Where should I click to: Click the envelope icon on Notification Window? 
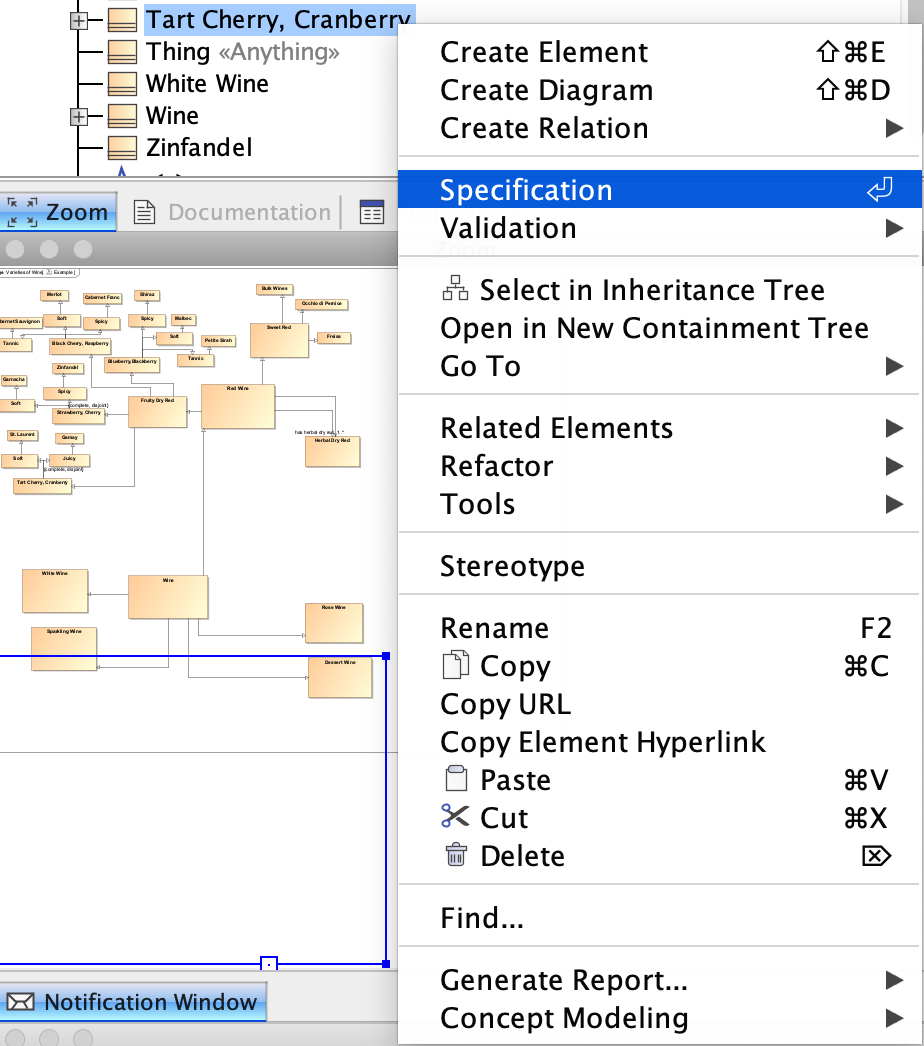[x=21, y=1002]
